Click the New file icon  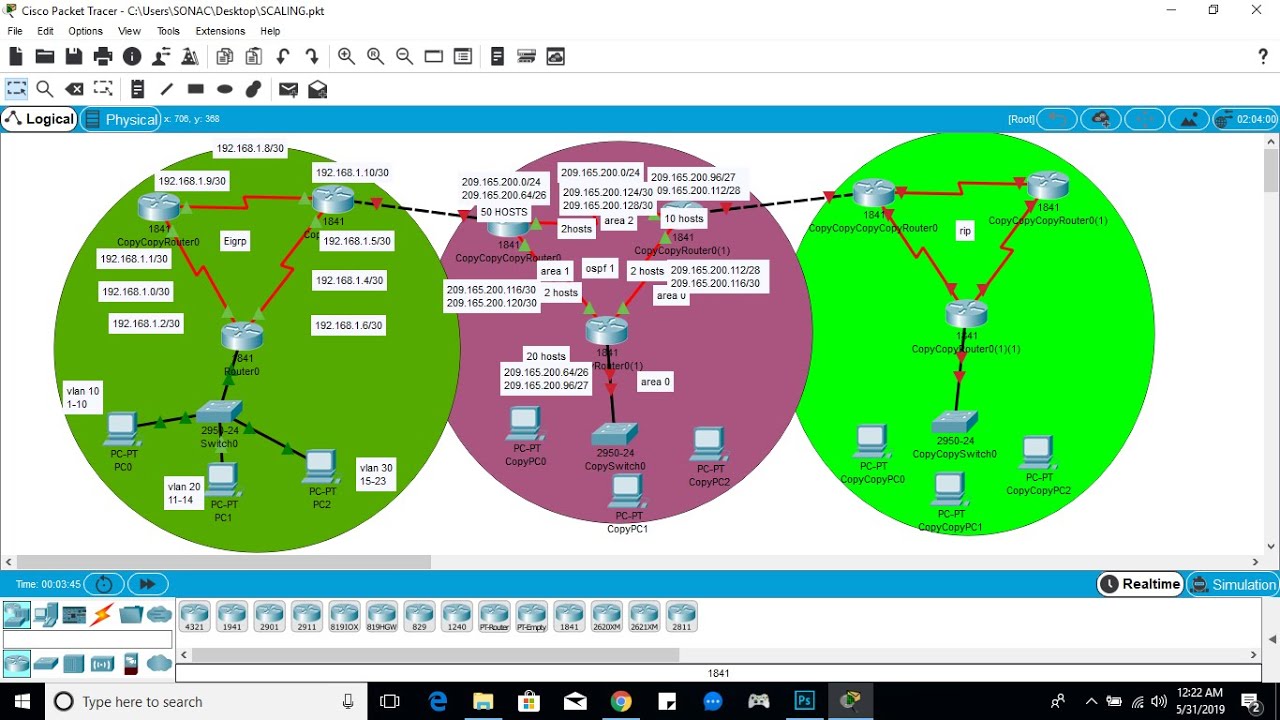tap(16, 57)
